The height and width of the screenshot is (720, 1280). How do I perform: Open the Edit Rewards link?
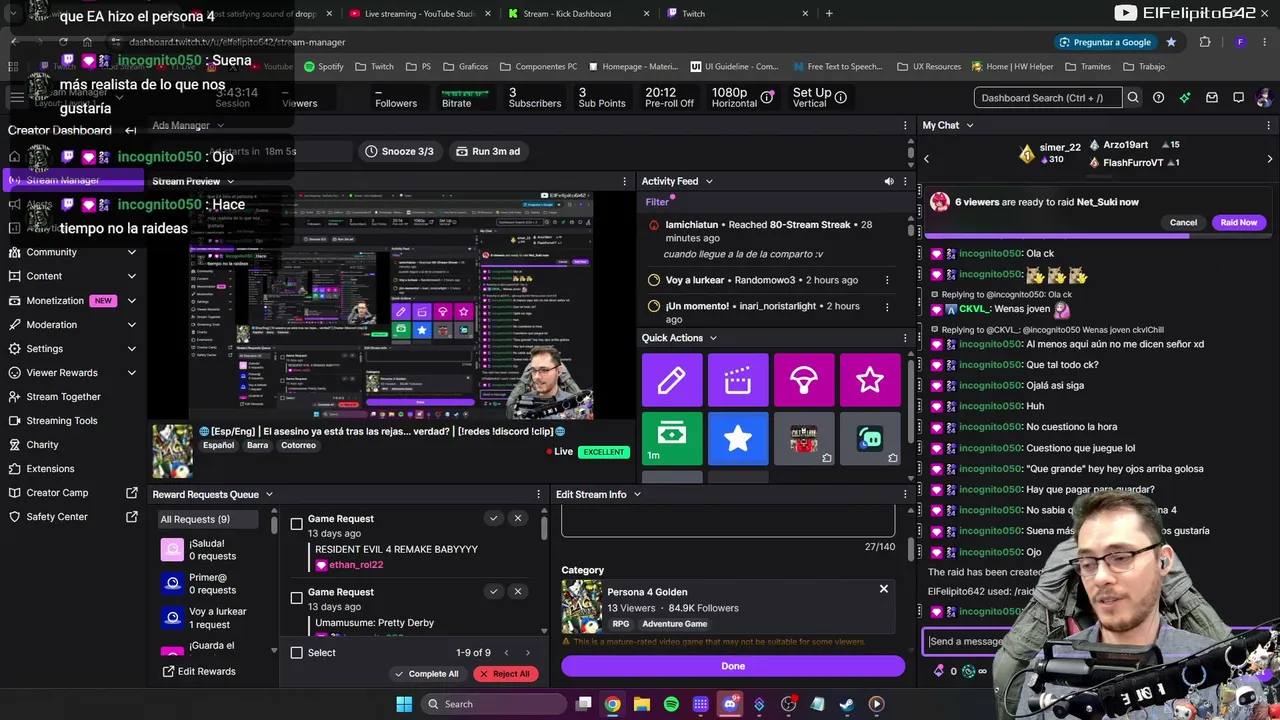tap(199, 671)
